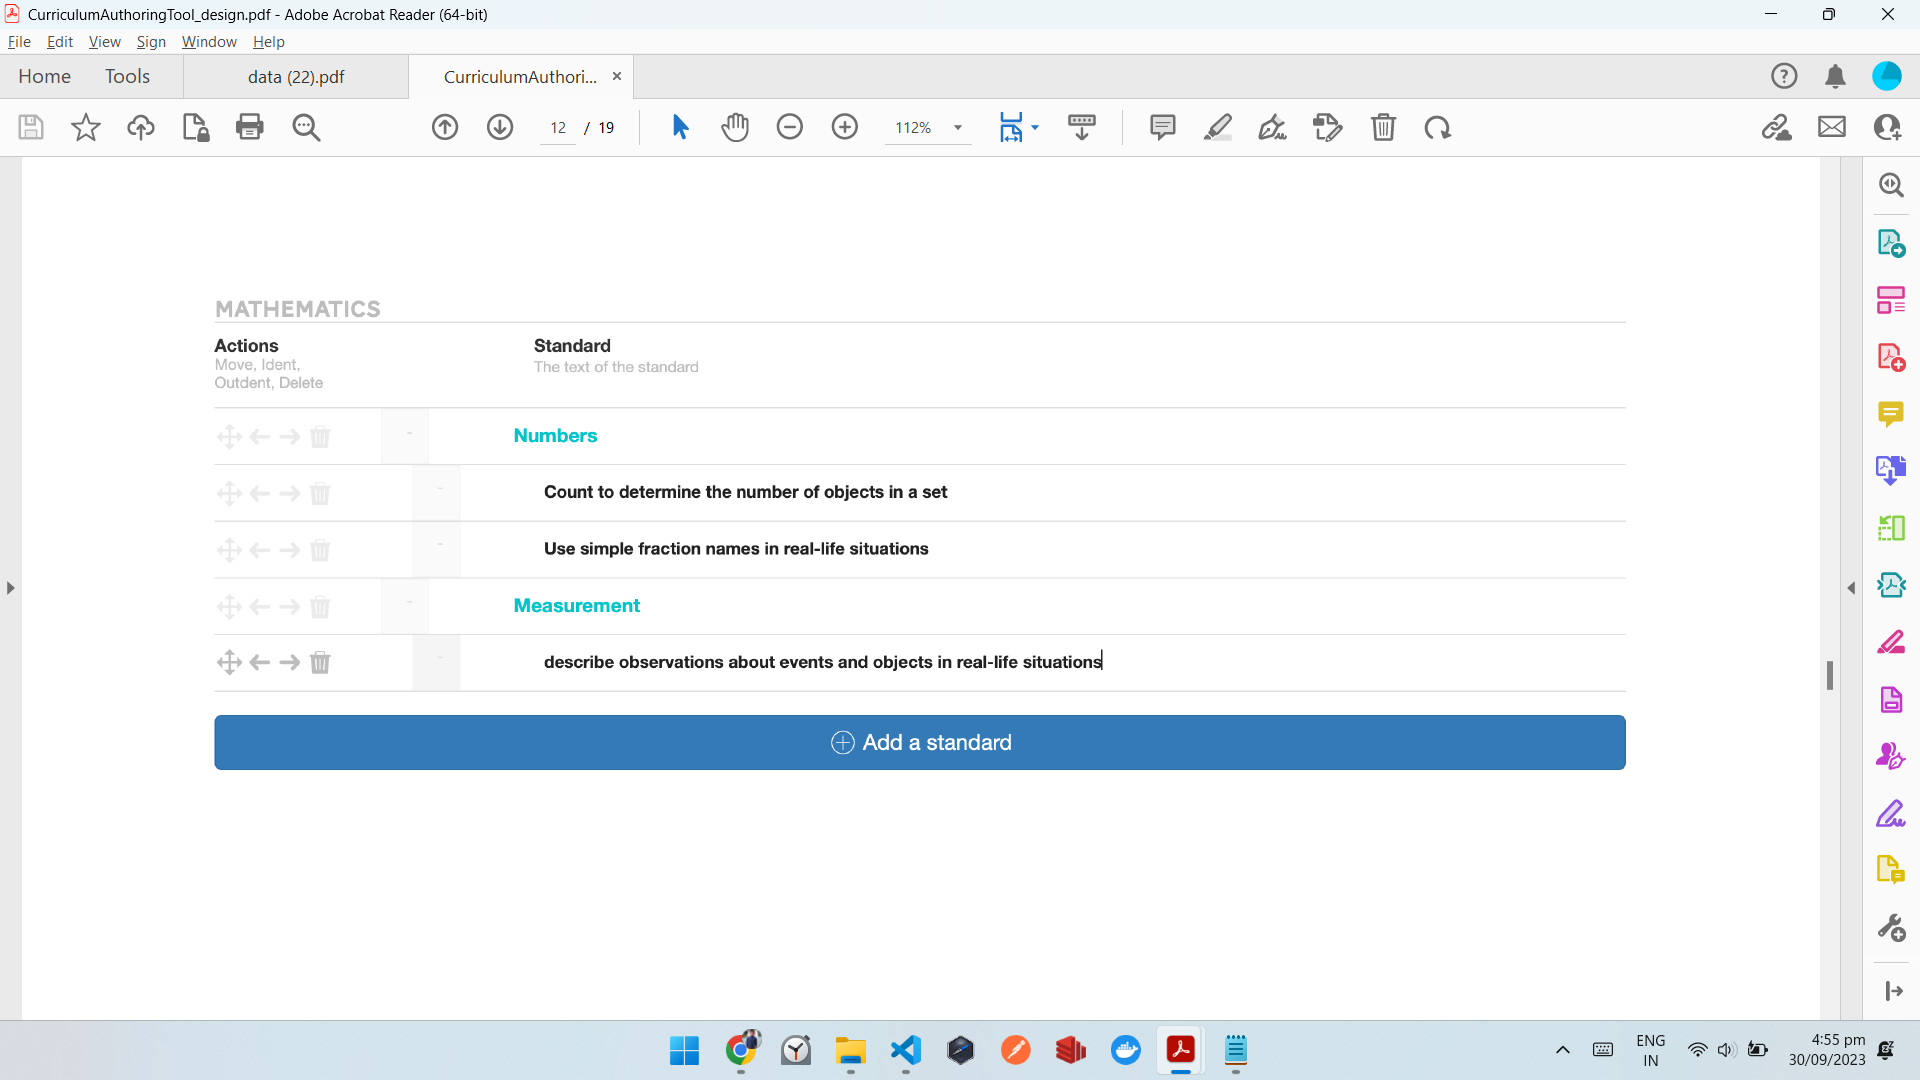This screenshot has width=1920, height=1080.
Task: Open Find text magnifier tool
Action: [x=306, y=127]
